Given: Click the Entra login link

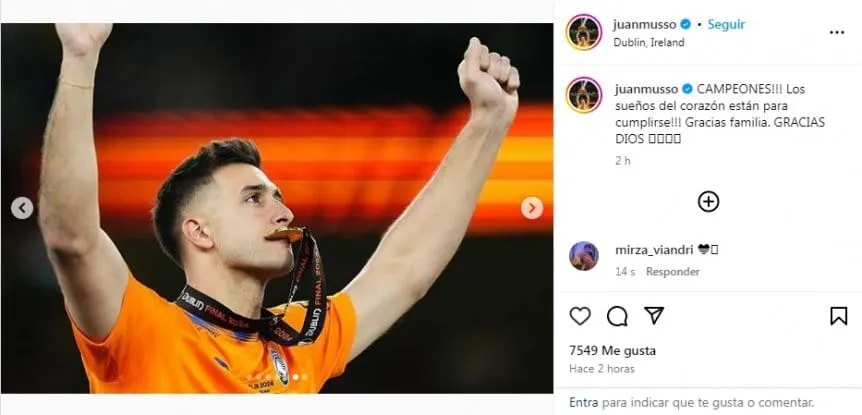Looking at the screenshot, I should pyautogui.click(x=584, y=402).
